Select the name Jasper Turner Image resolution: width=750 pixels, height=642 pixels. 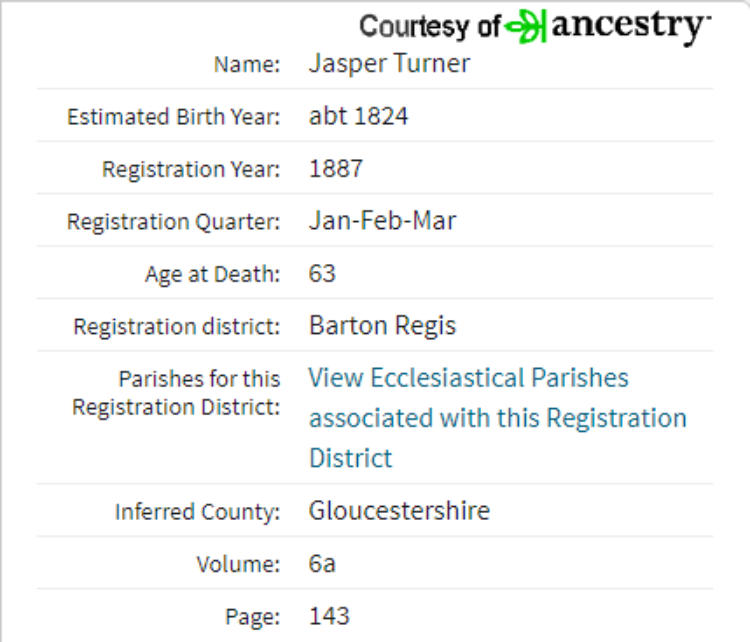(389, 64)
